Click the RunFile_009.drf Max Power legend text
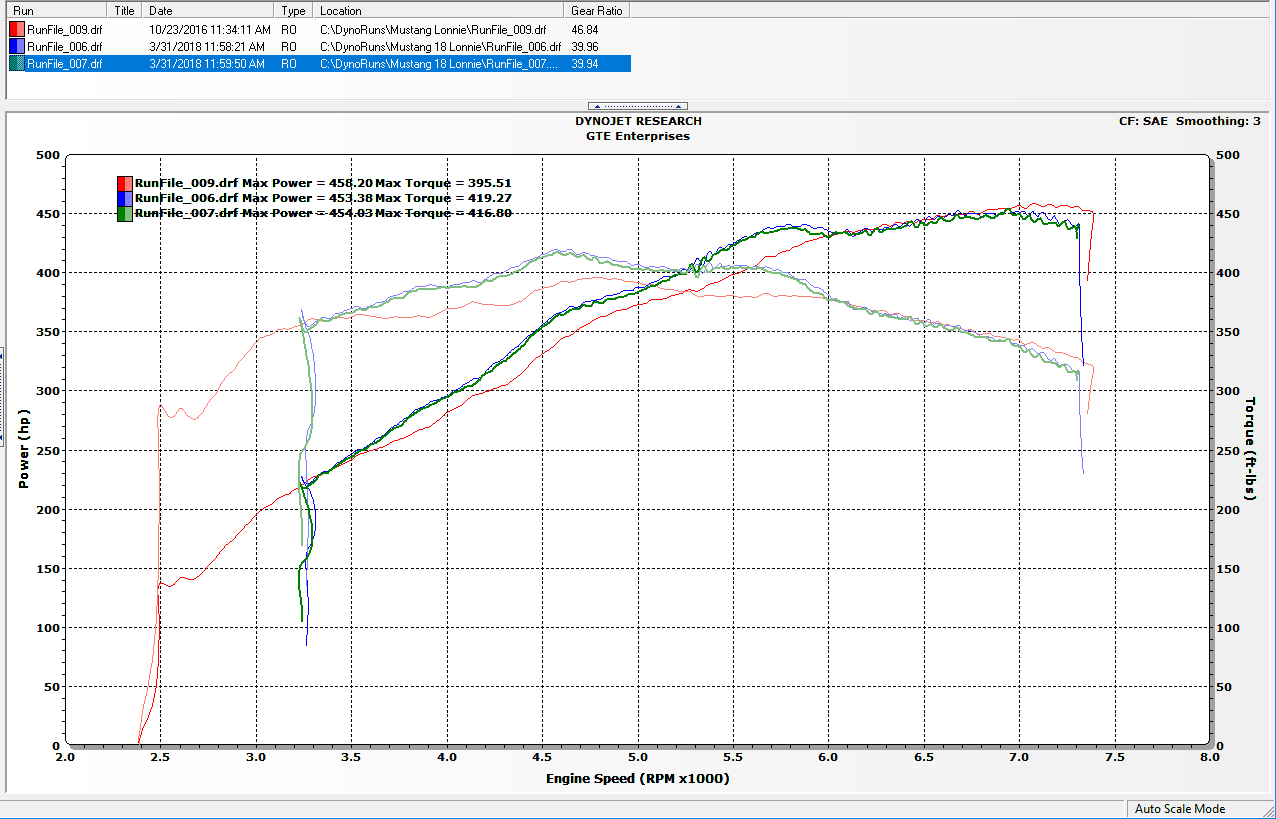Screen dimensions: 1276x819 pos(323,183)
